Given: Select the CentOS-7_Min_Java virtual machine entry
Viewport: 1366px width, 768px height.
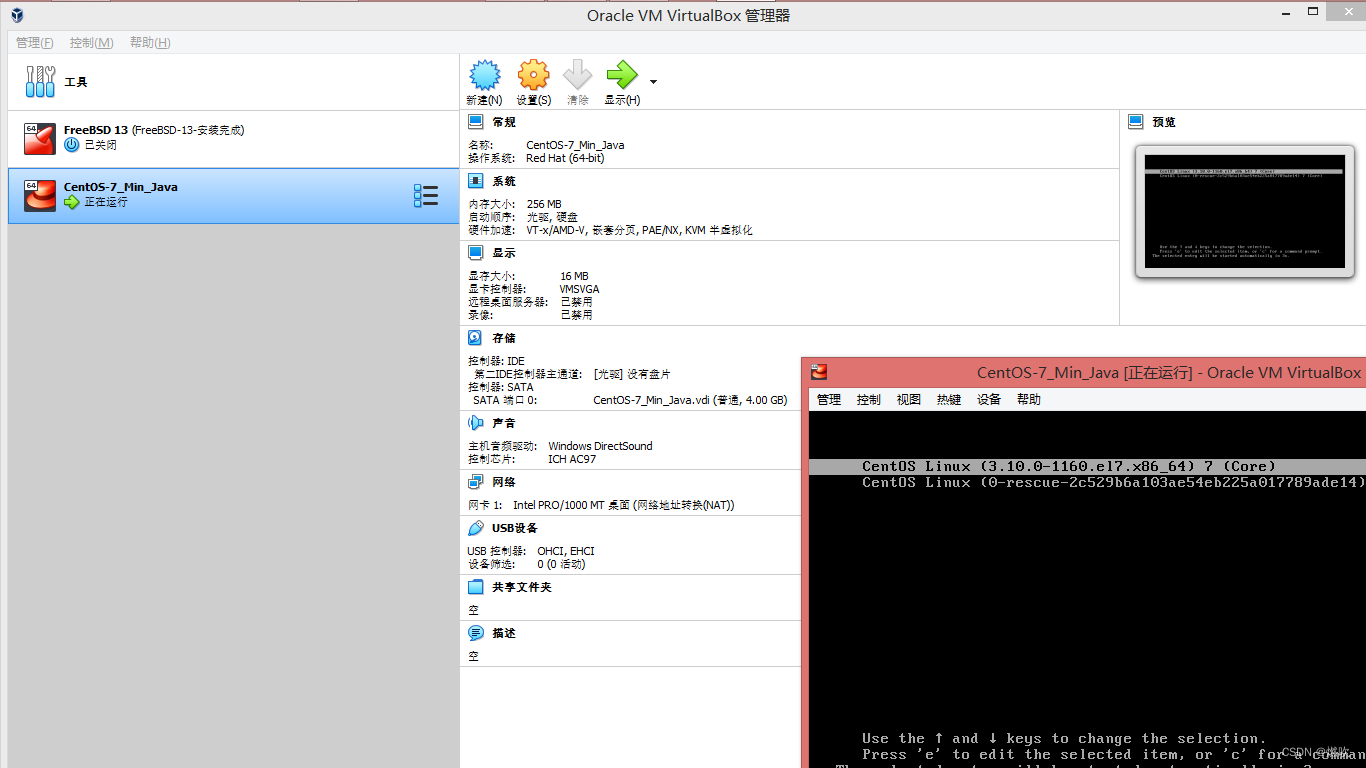Looking at the screenshot, I should [x=233, y=196].
